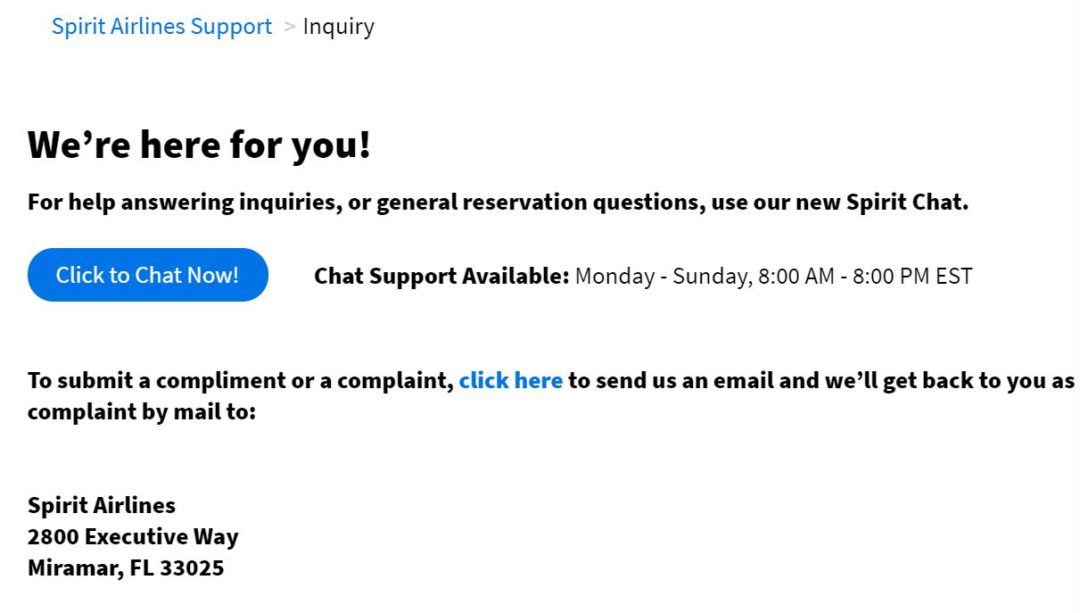Select the 'Inquiry' breadcrumb item

[339, 26]
